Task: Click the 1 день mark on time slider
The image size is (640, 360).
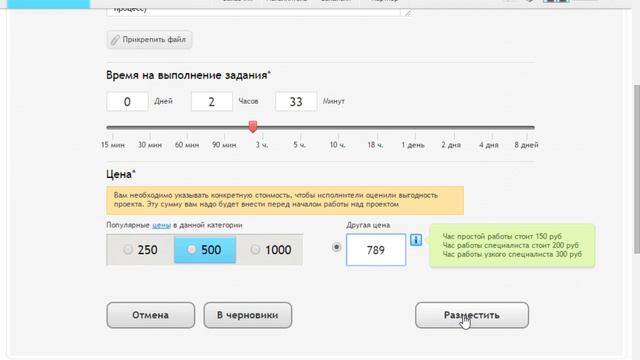Action: tap(413, 145)
